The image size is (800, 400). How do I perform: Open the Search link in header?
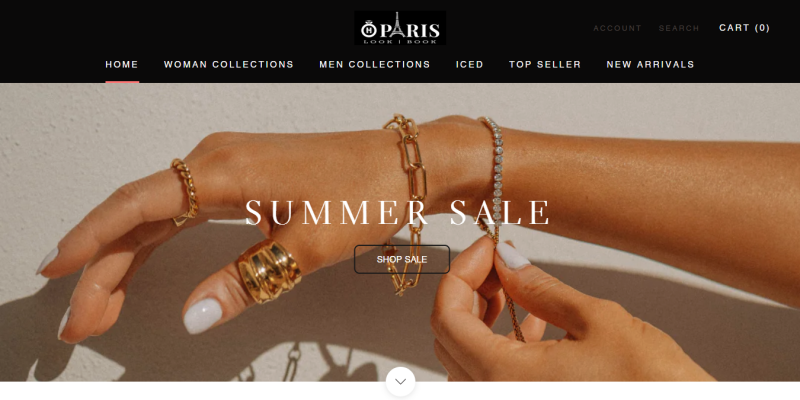pyautogui.click(x=679, y=28)
